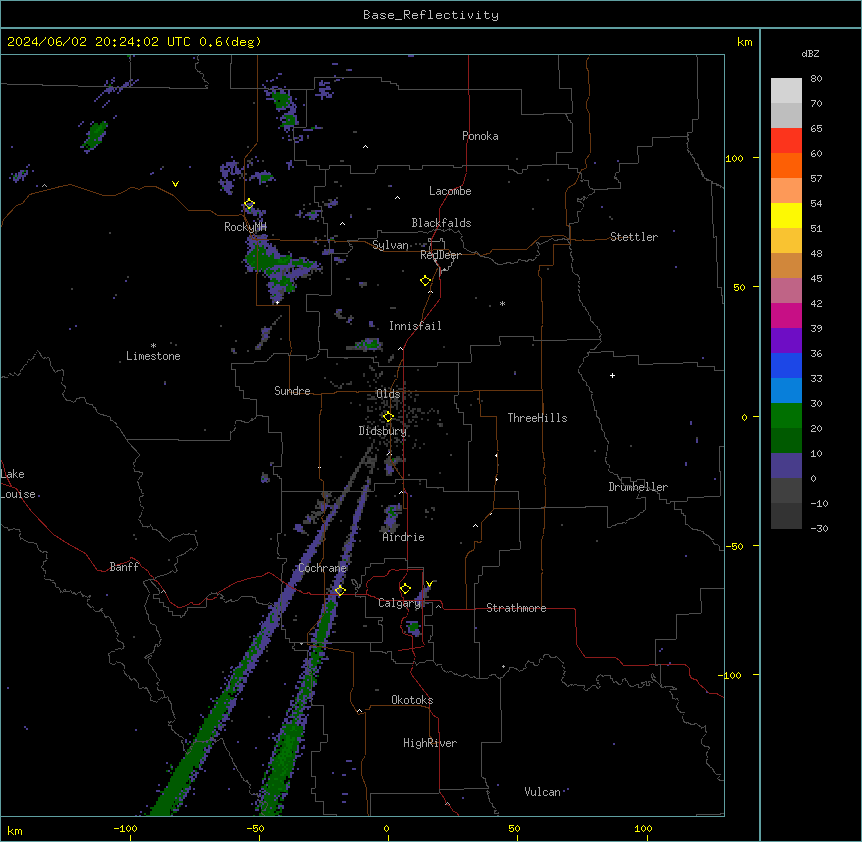The height and width of the screenshot is (842, 862).
Task: Click the Cochrane city label
Action: [x=323, y=568]
